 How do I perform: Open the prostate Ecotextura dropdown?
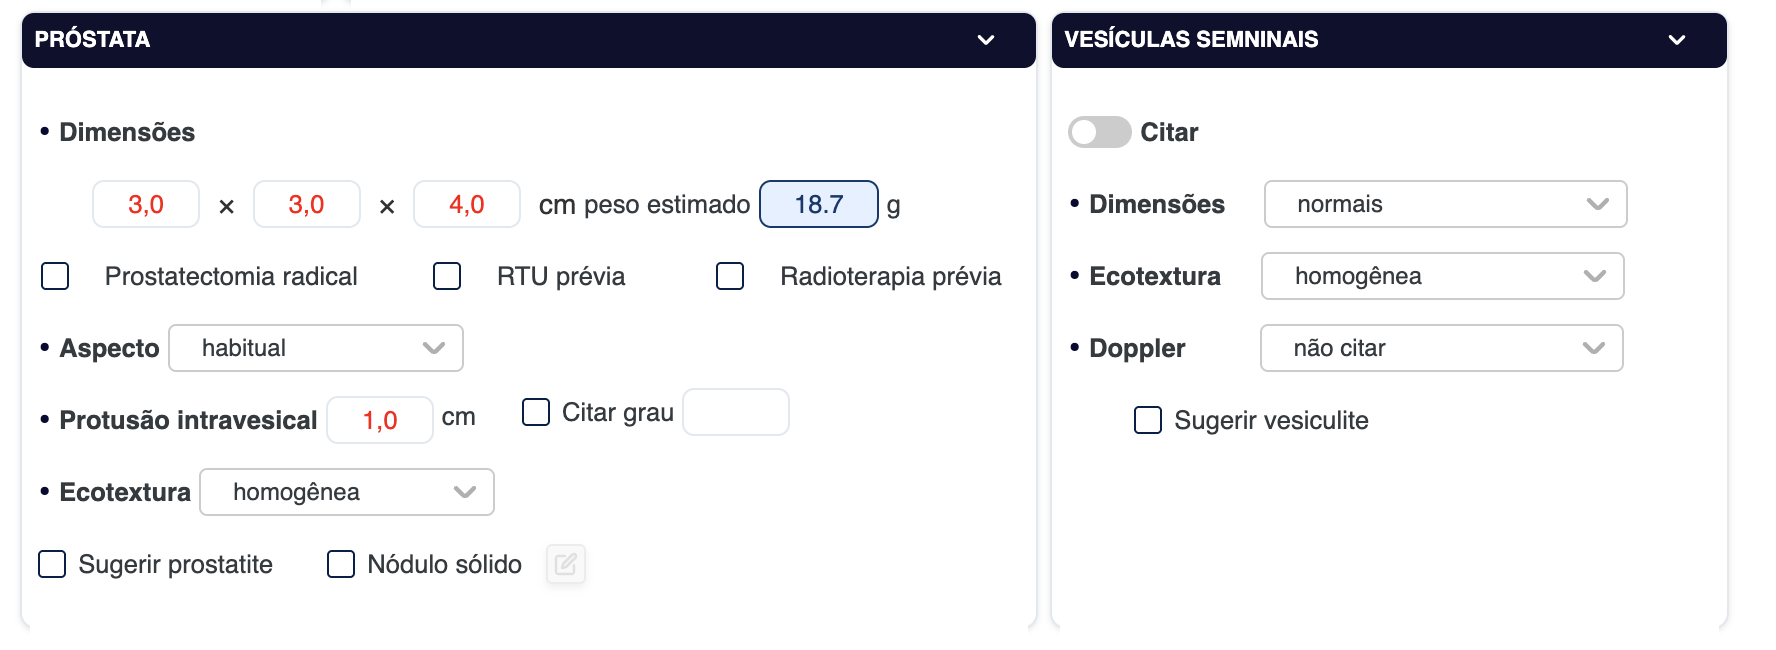pos(347,492)
